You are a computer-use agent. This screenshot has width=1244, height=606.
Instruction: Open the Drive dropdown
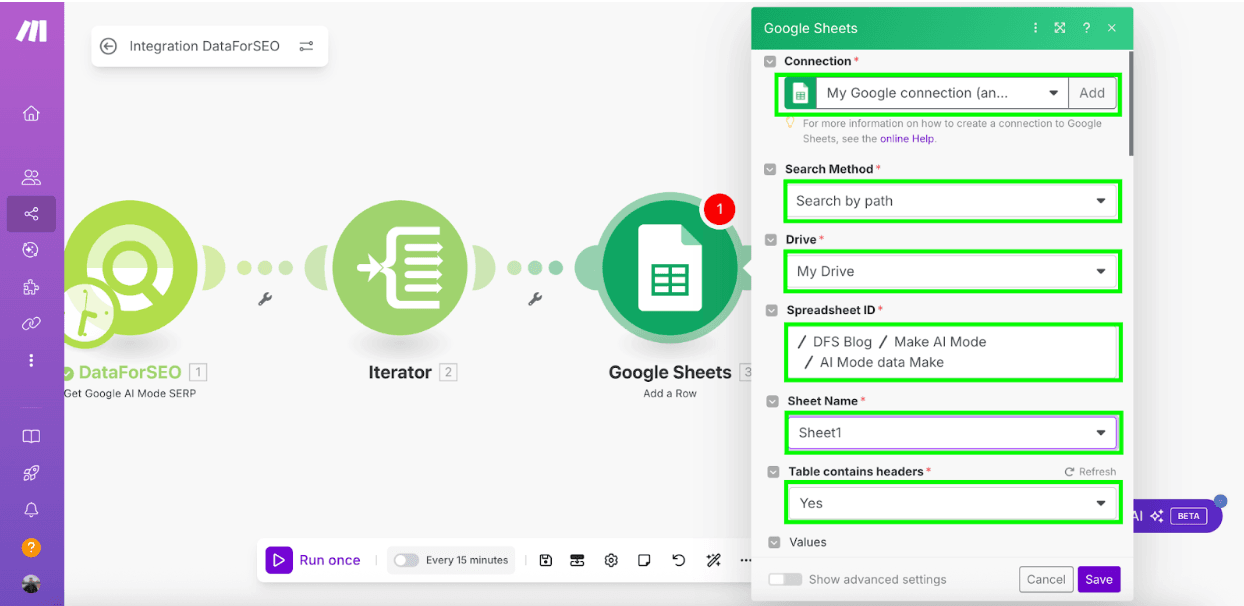(951, 271)
